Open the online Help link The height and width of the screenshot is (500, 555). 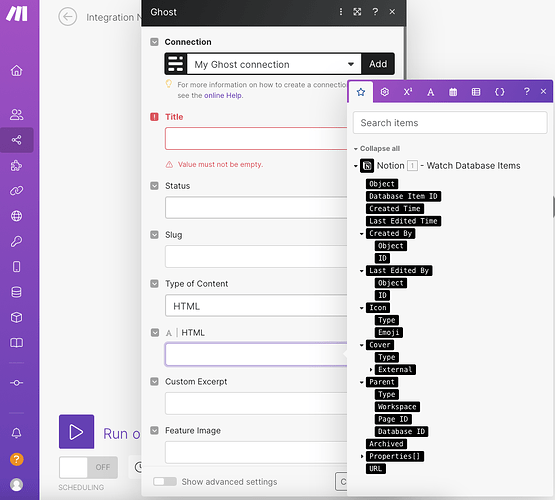[223, 96]
